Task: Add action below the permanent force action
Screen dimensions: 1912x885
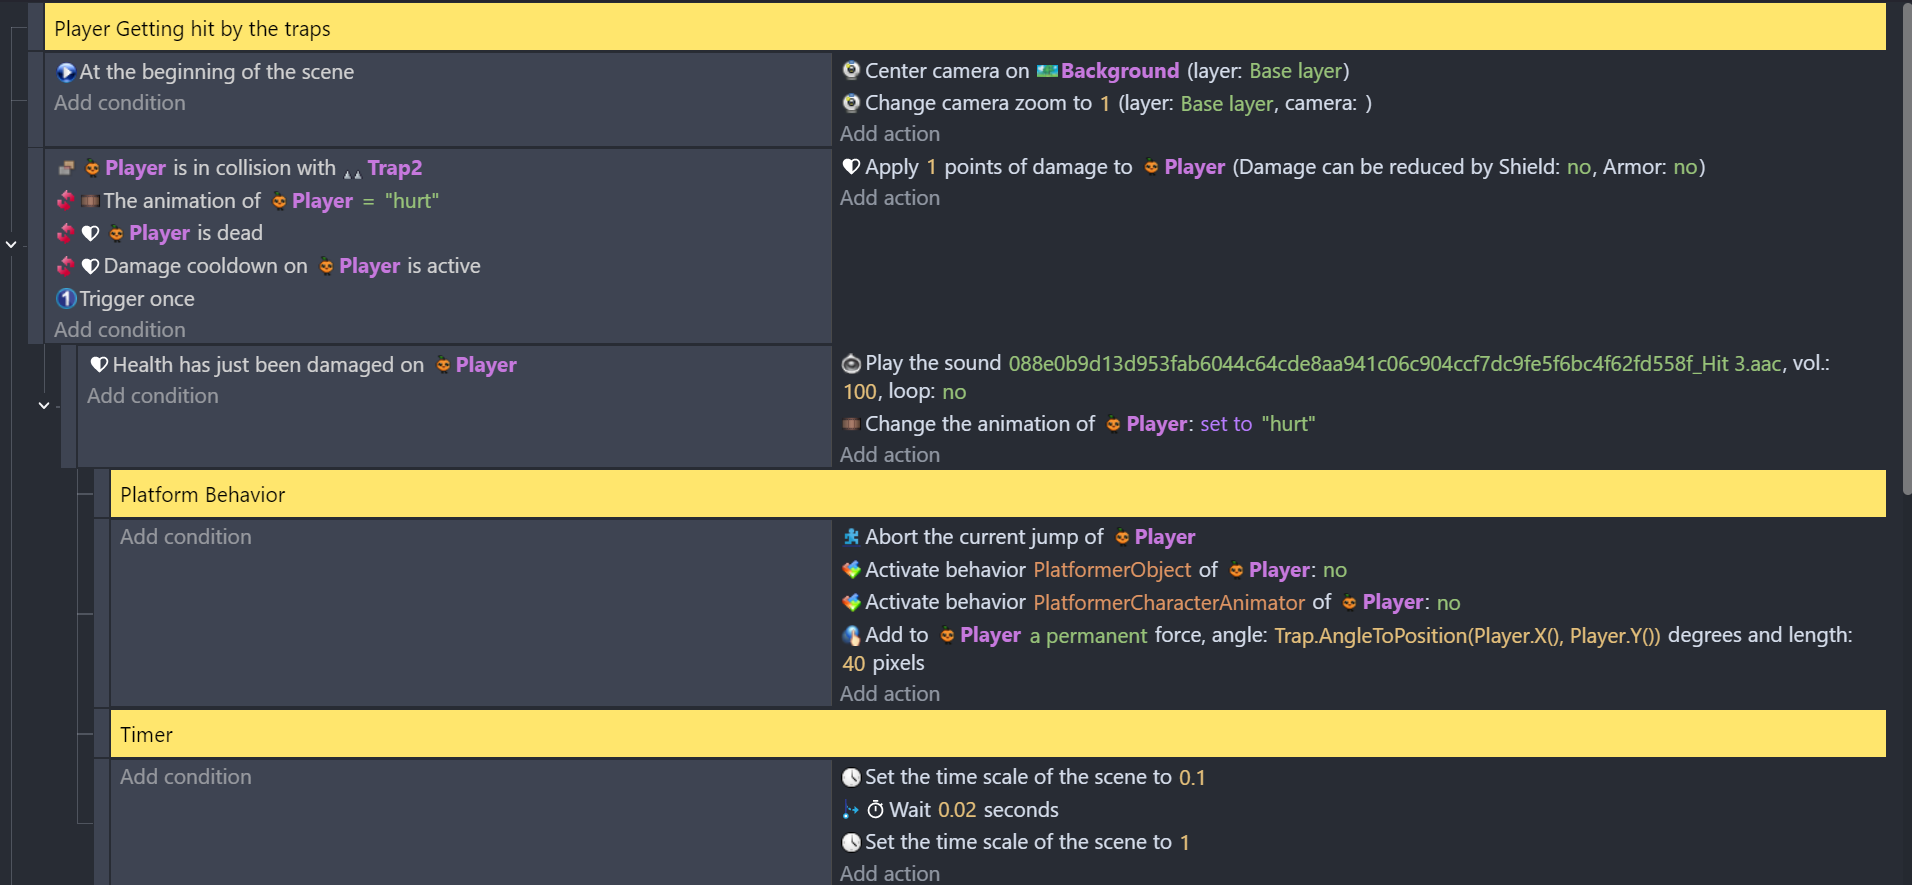Action: point(890,694)
